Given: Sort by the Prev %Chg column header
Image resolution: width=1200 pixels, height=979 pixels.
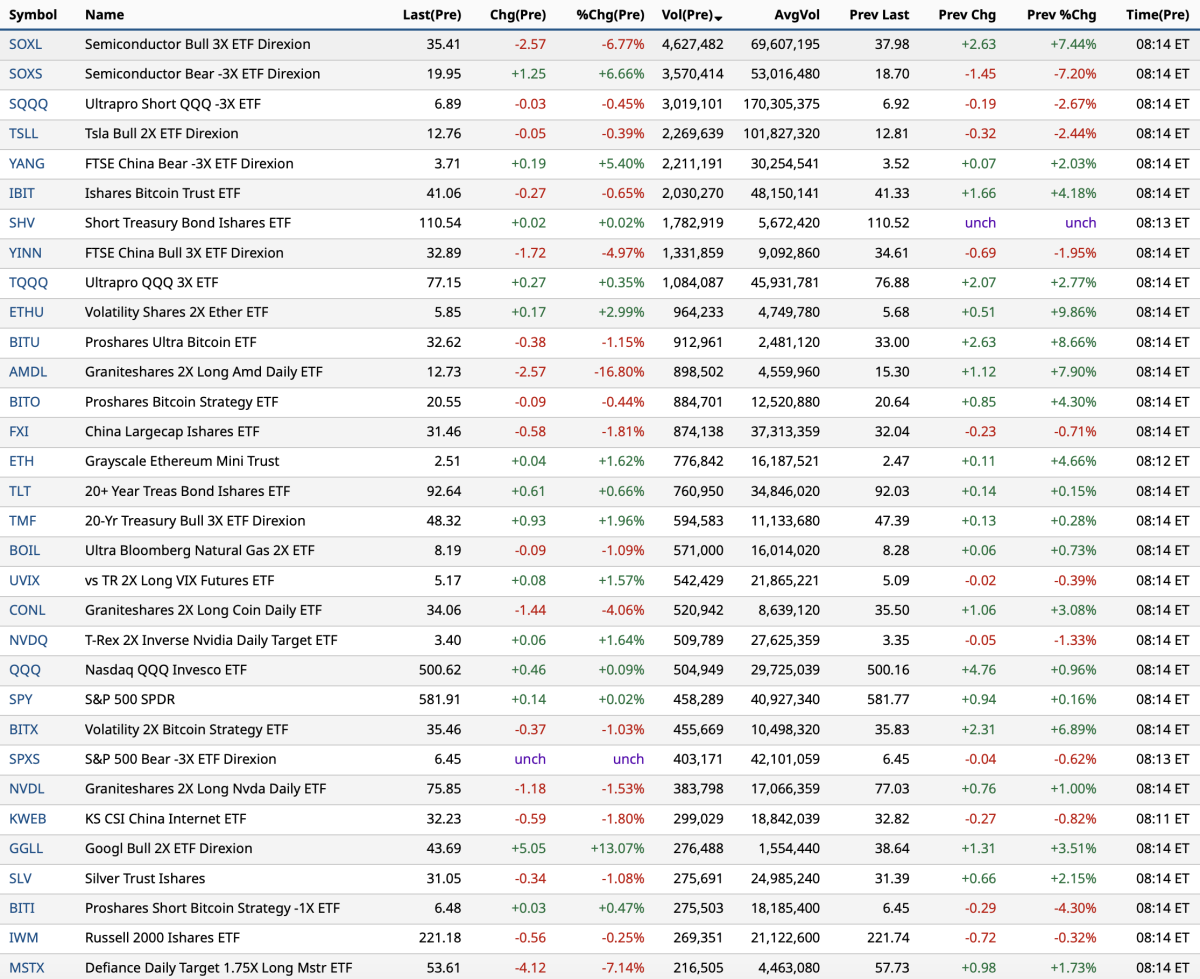Looking at the screenshot, I should tap(1061, 15).
